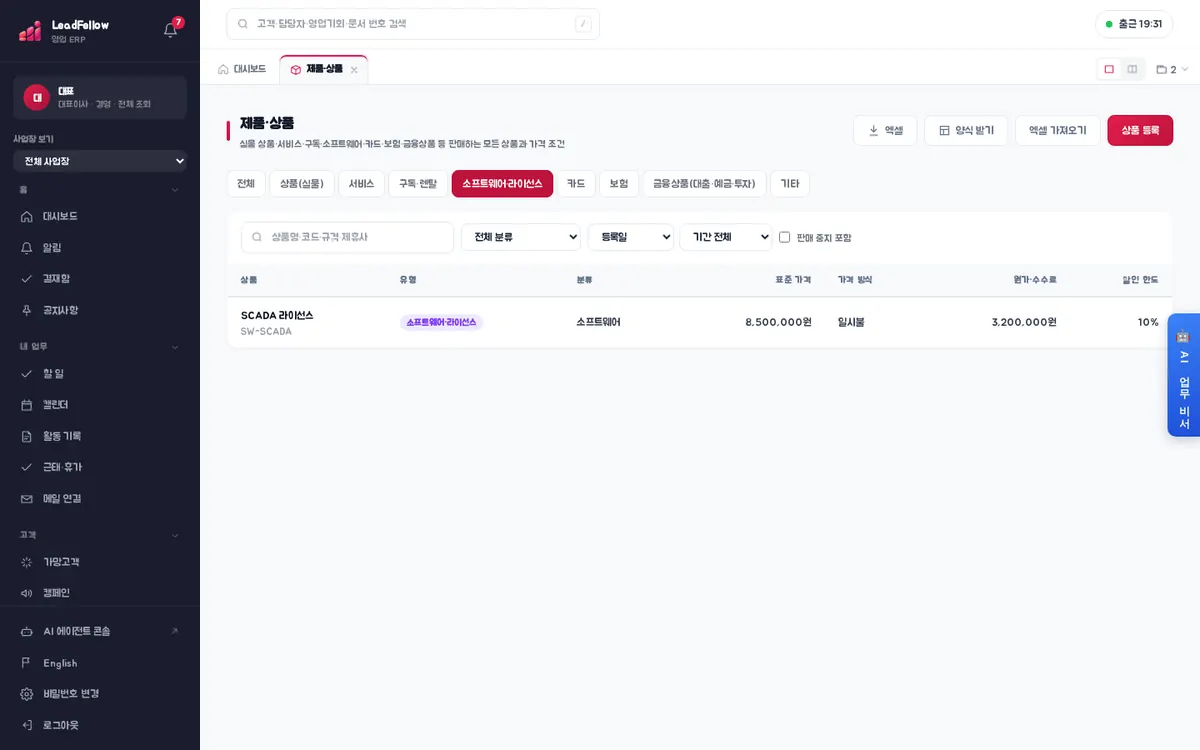This screenshot has height=750, width=1200.
Task: Filter by 서비스 category
Action: (x=361, y=184)
